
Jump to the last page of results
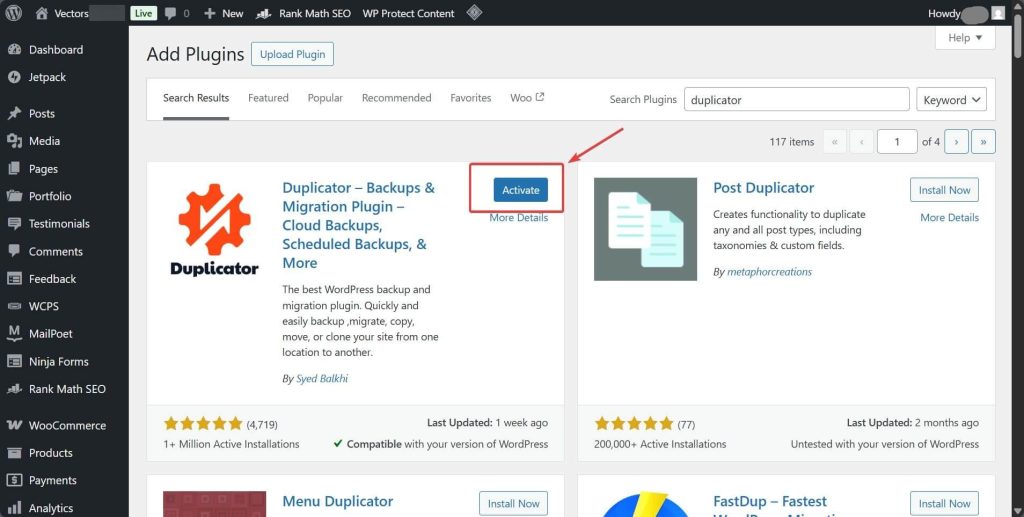tap(983, 142)
